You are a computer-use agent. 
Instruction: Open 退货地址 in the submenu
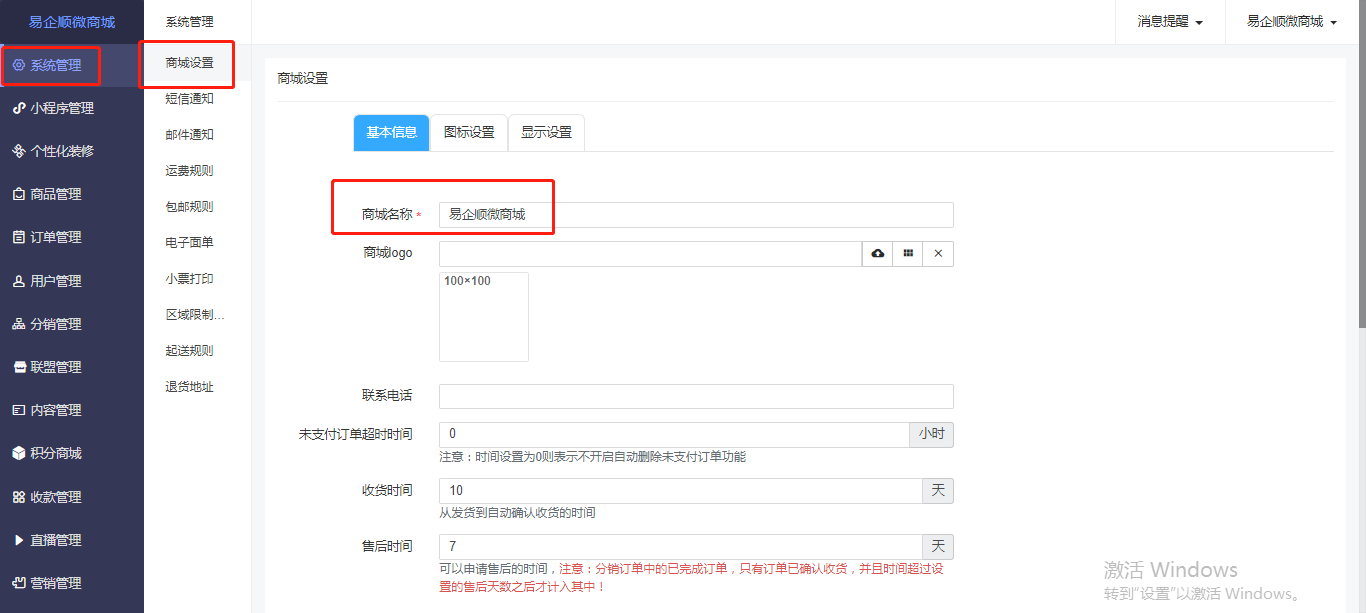coord(190,387)
